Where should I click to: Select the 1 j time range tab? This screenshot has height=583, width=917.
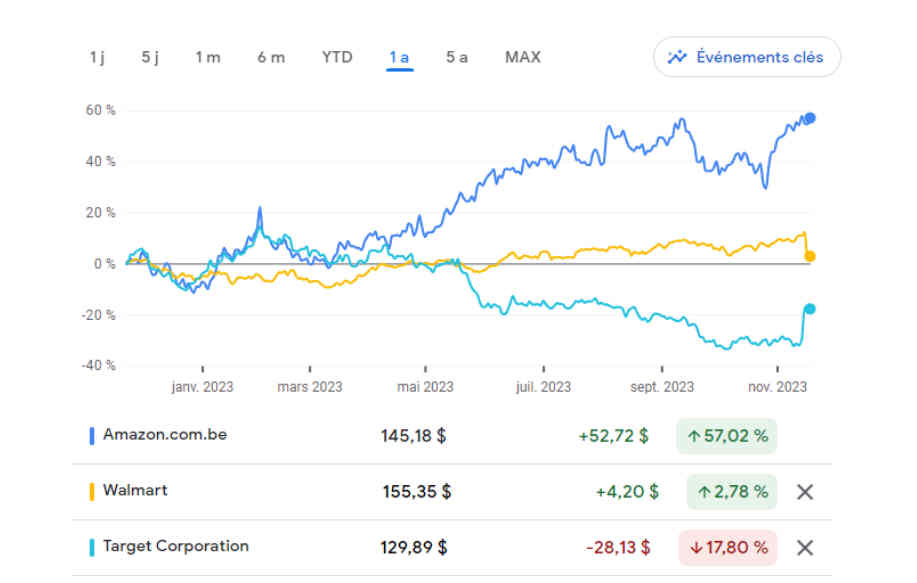pyautogui.click(x=97, y=57)
